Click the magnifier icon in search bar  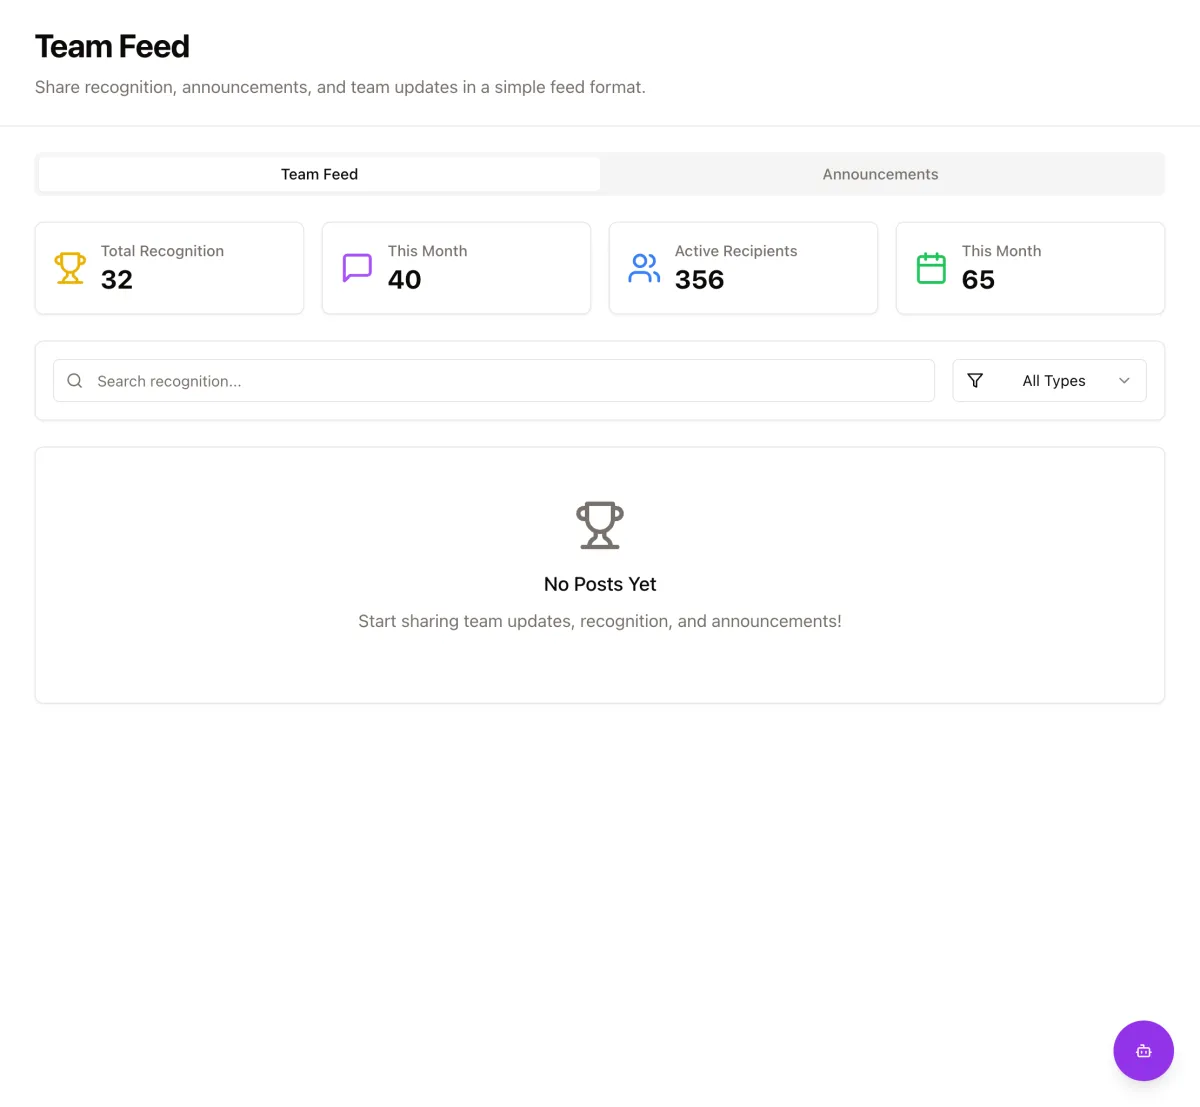pos(75,381)
